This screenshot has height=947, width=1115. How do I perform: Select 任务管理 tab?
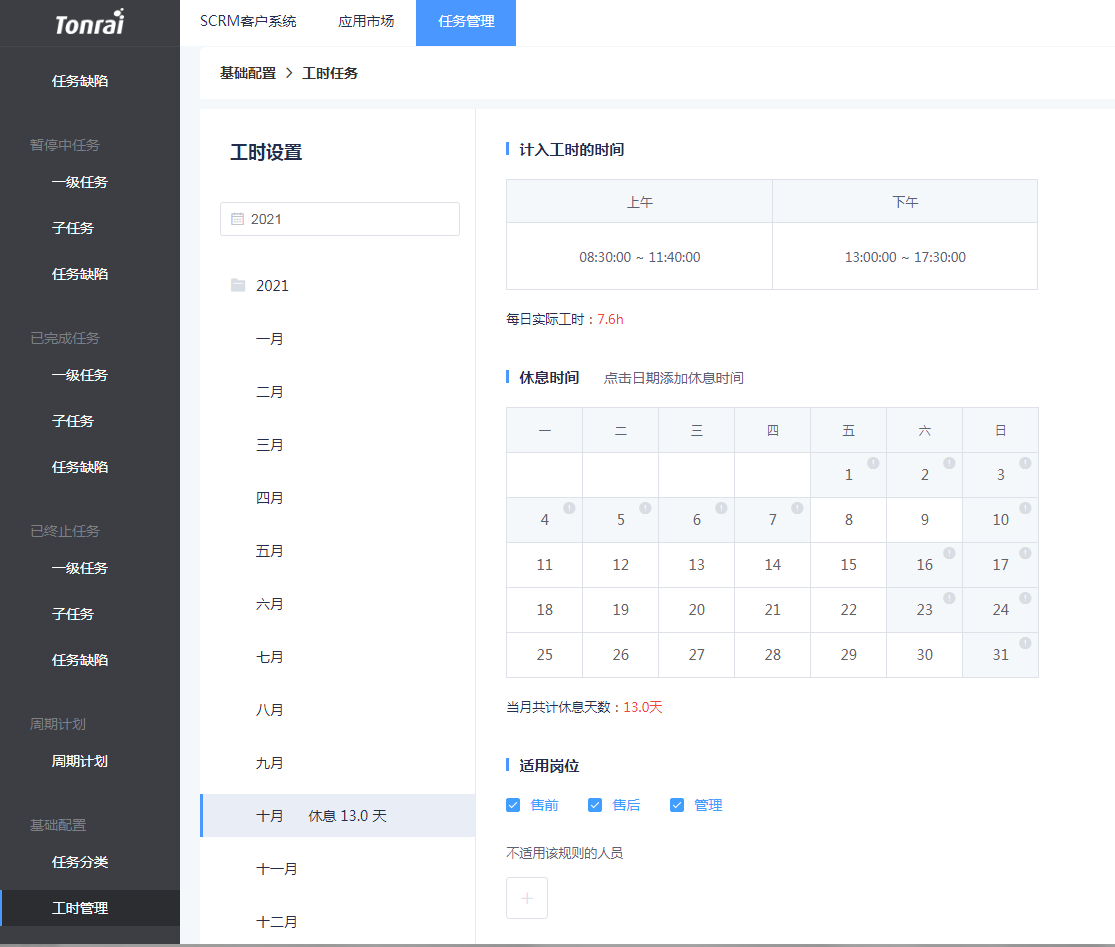(x=466, y=22)
